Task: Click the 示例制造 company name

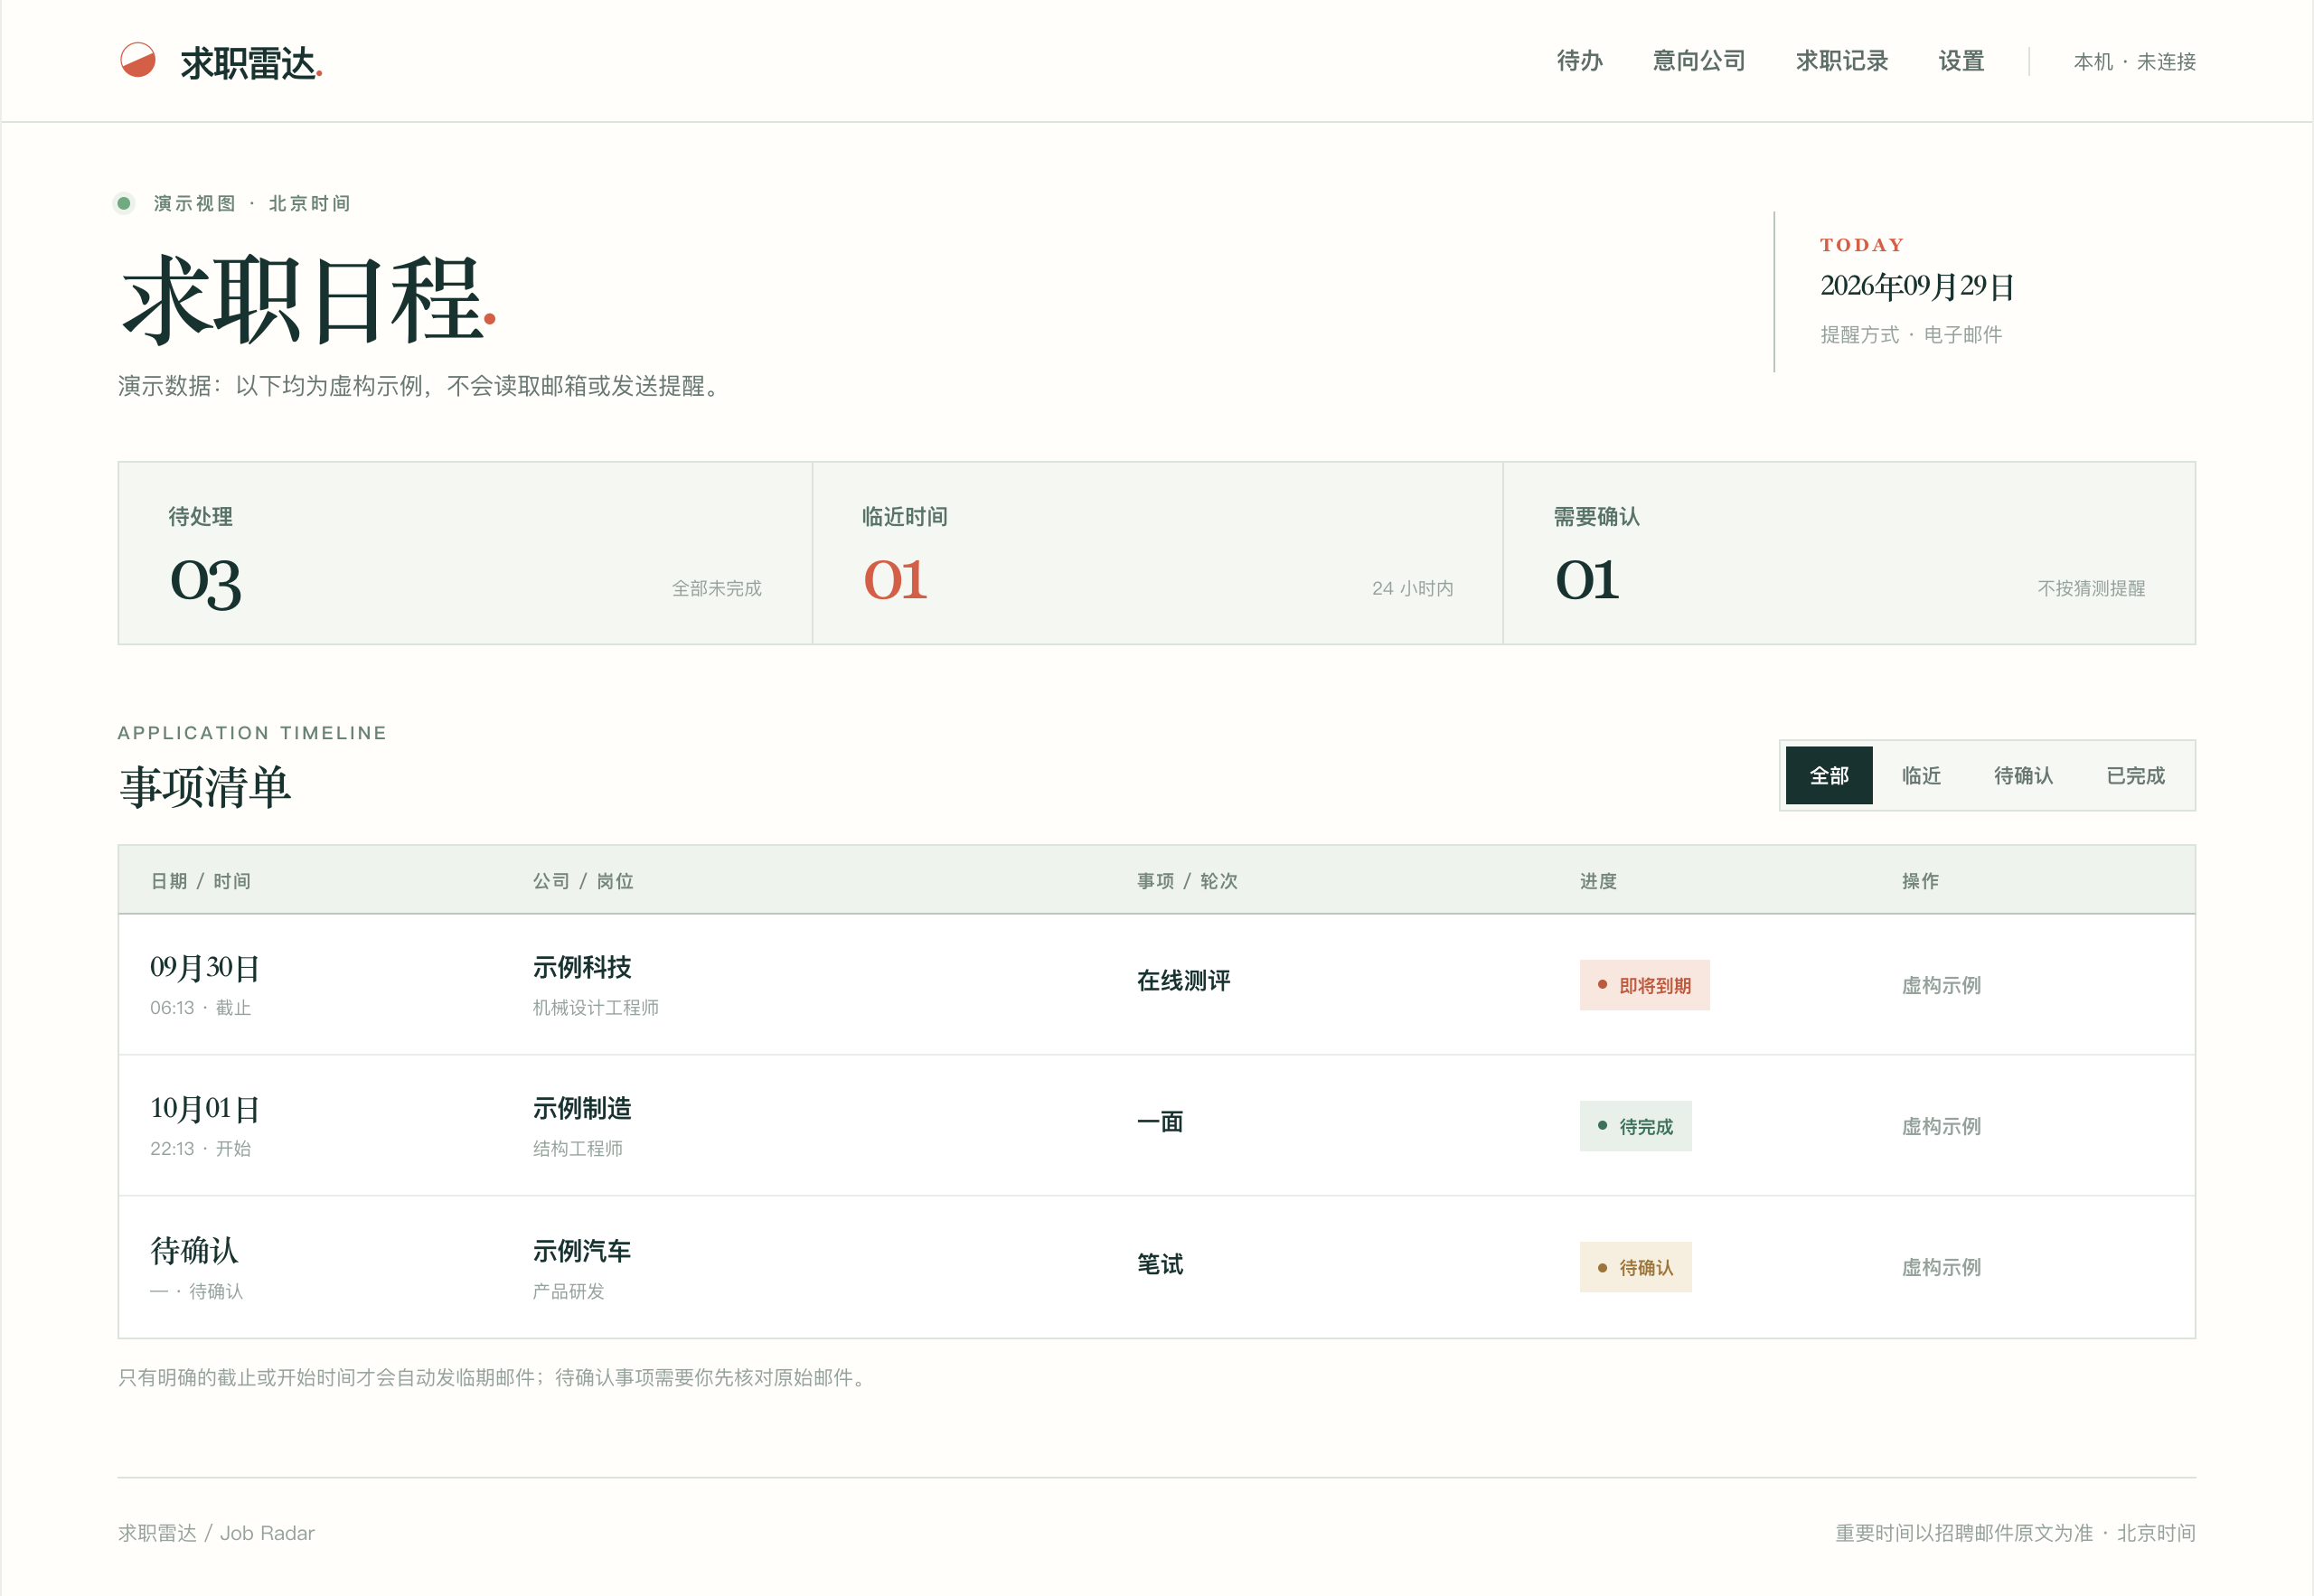Action: [582, 1108]
